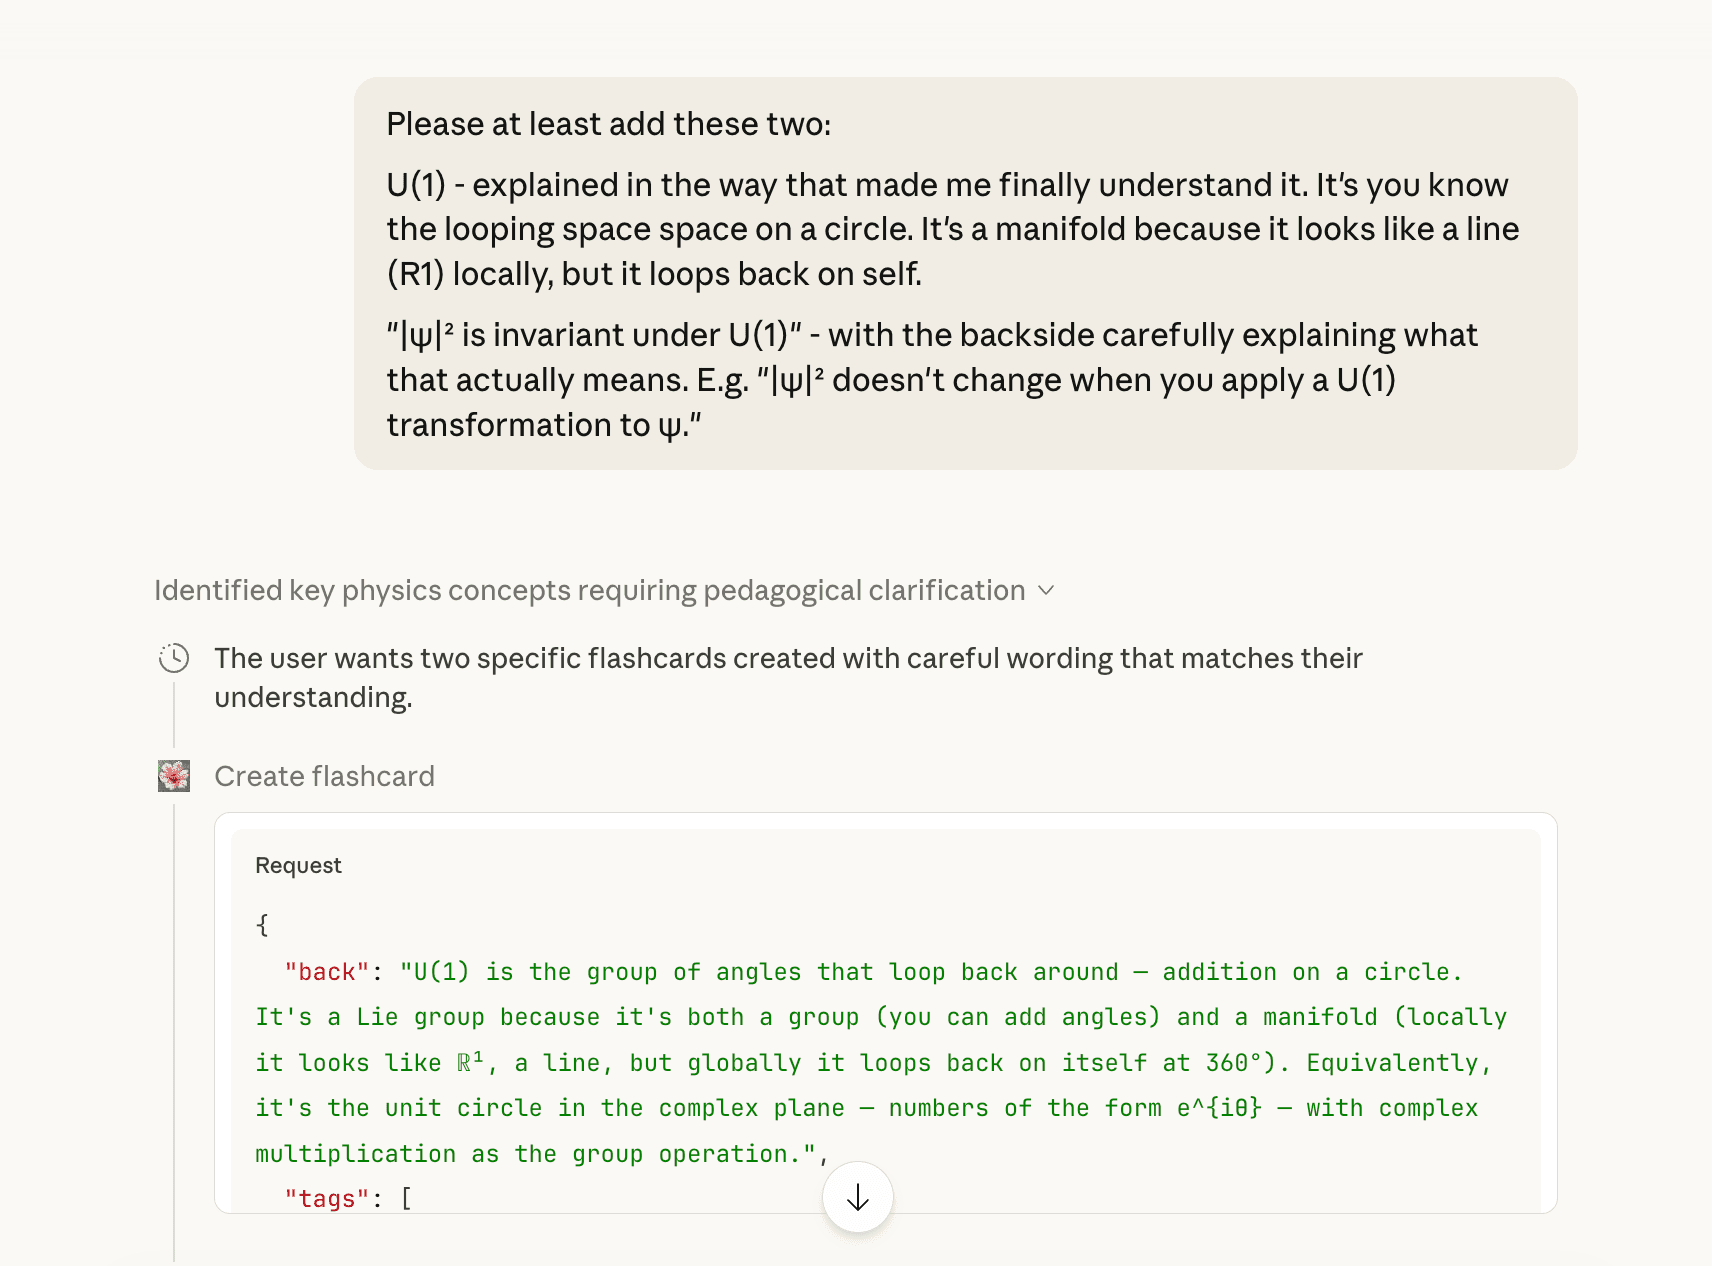1712x1266 pixels.
Task: Click the "tags" JSON key
Action: coord(327,1199)
